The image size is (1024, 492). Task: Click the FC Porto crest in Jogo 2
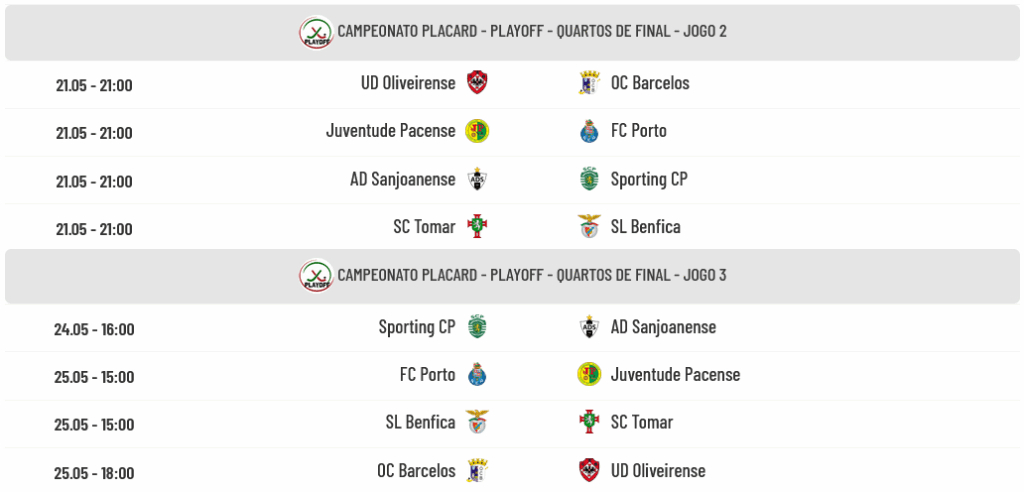coord(589,131)
